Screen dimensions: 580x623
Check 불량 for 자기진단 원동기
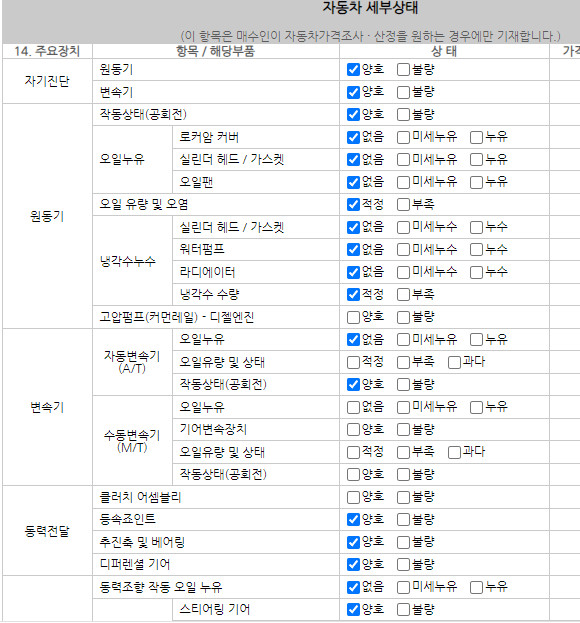[403, 70]
